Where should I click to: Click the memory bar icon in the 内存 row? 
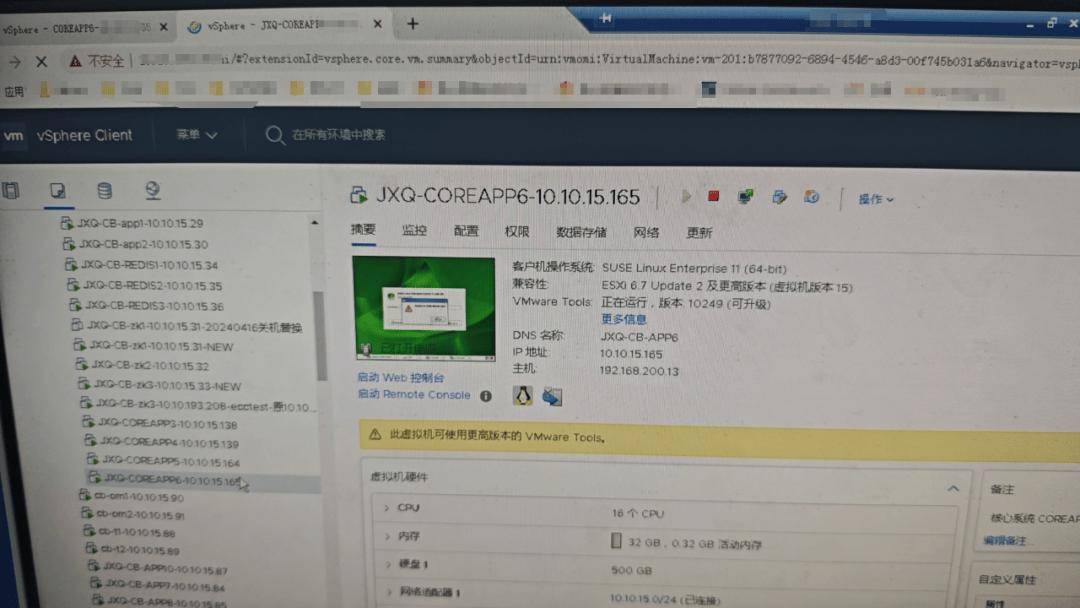(x=616, y=541)
